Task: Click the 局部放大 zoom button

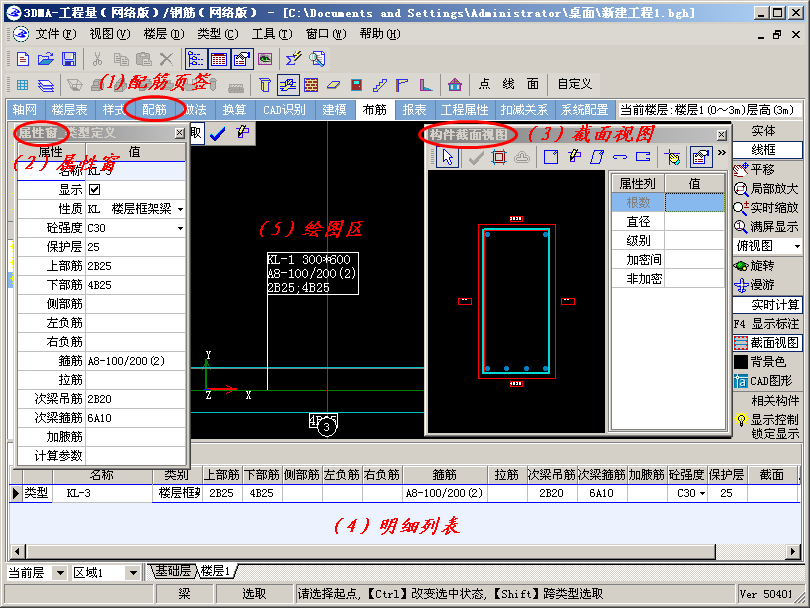Action: pyautogui.click(x=767, y=189)
